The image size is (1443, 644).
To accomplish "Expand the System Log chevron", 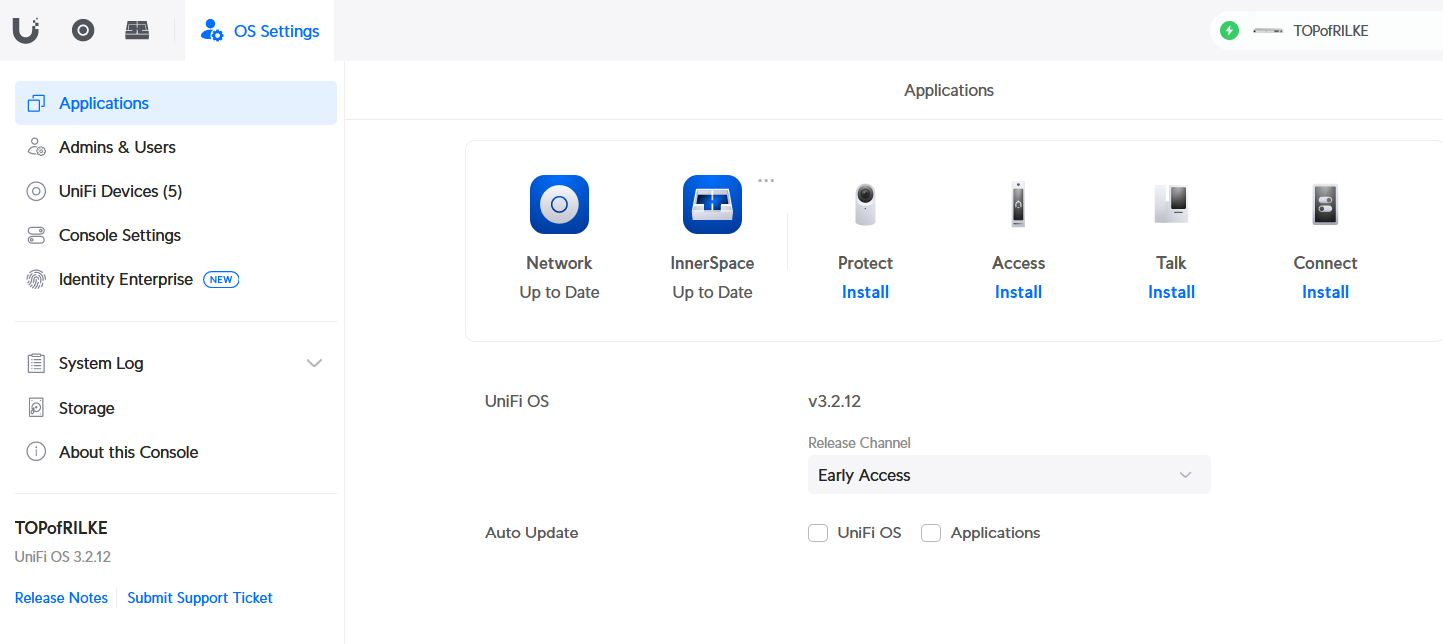I will 314,363.
